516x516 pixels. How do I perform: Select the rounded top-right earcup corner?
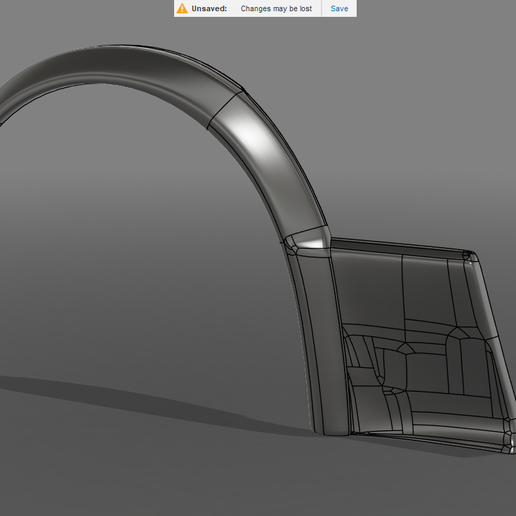pyautogui.click(x=470, y=256)
